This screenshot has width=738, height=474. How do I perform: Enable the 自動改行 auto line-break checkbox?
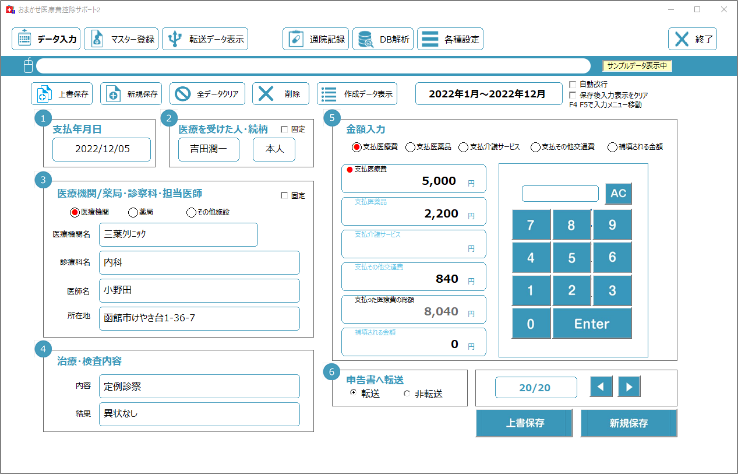[x=572, y=84]
